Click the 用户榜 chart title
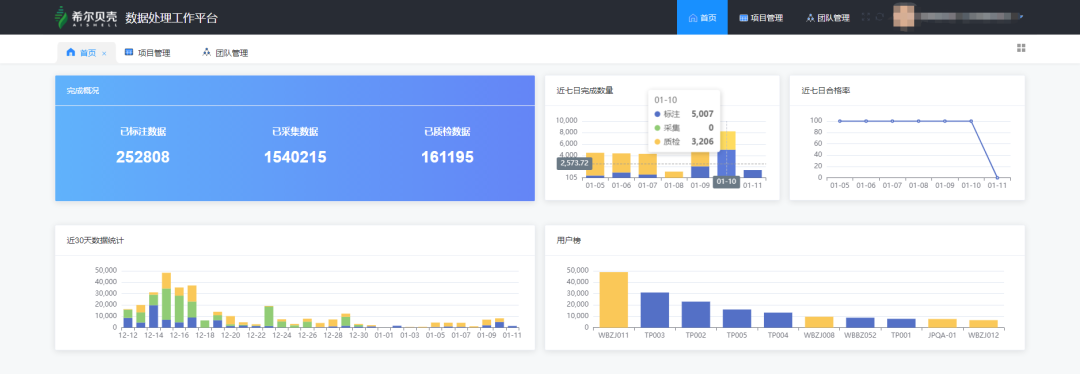 click(x=569, y=240)
